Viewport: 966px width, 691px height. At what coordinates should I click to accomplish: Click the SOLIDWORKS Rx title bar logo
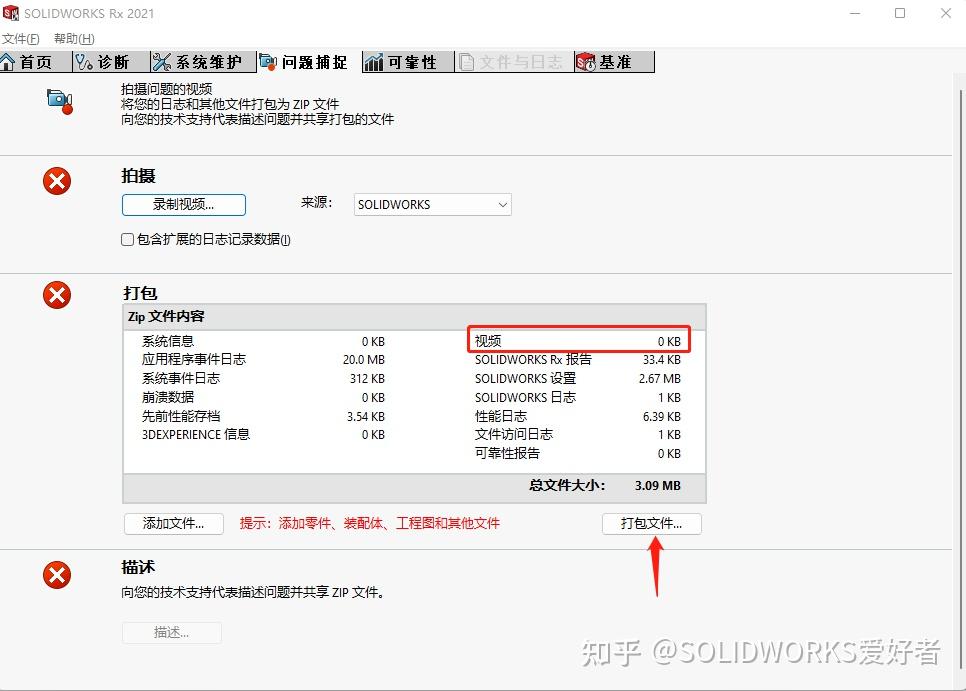tap(10, 13)
